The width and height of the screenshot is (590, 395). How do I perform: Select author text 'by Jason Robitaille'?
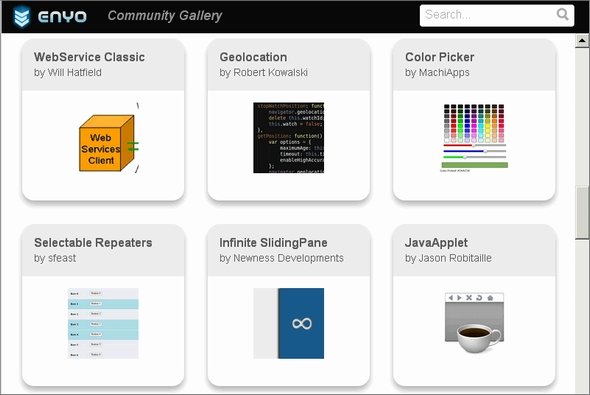(448, 258)
